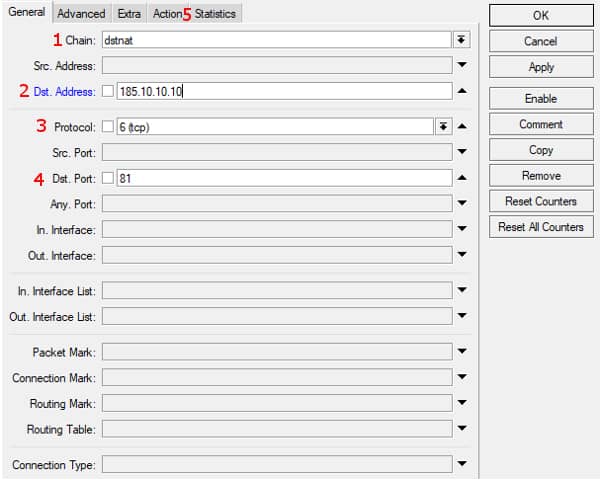Collapse the Dst. Port field

point(462,178)
